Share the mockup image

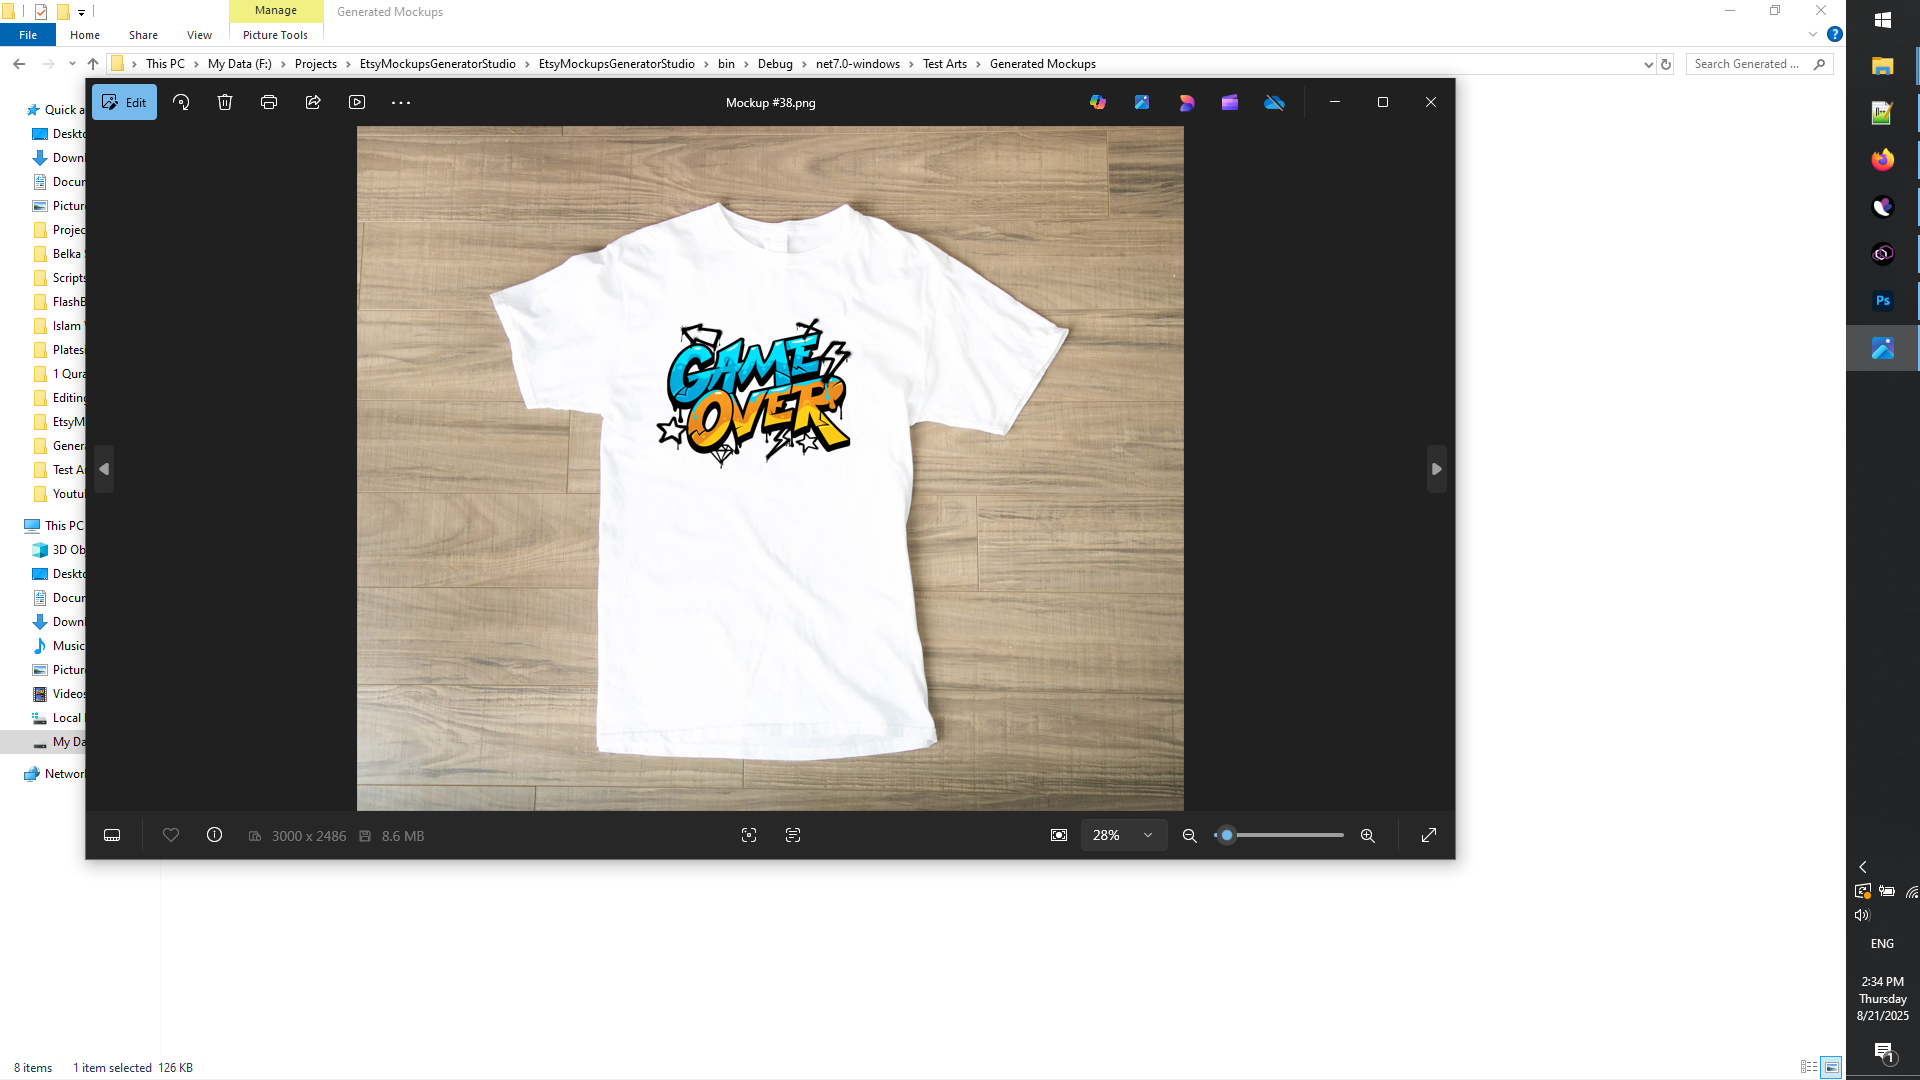click(x=313, y=101)
